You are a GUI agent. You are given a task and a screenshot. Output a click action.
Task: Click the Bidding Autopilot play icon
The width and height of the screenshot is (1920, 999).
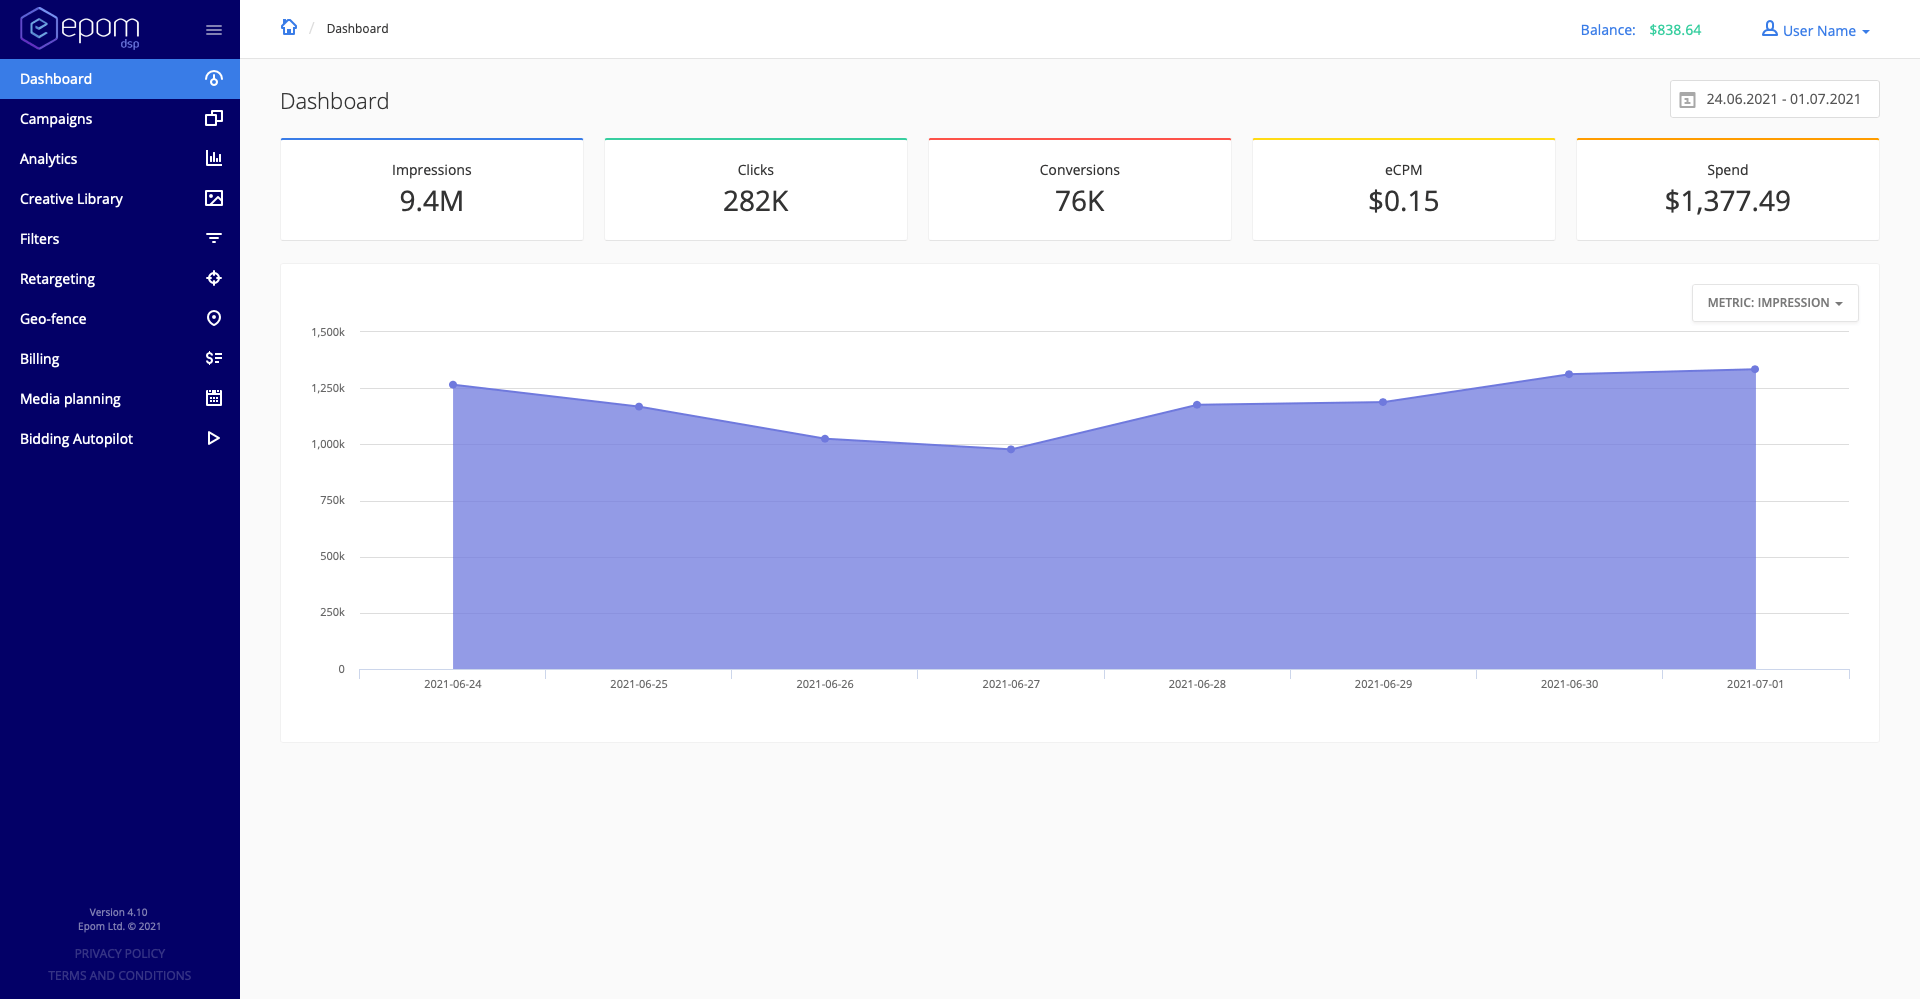[214, 438]
